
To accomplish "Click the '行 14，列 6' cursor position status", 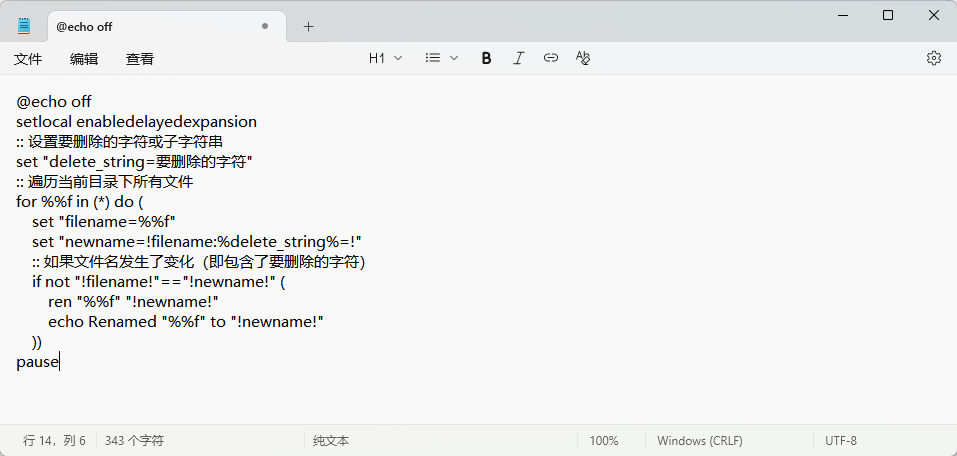I will (x=54, y=441).
